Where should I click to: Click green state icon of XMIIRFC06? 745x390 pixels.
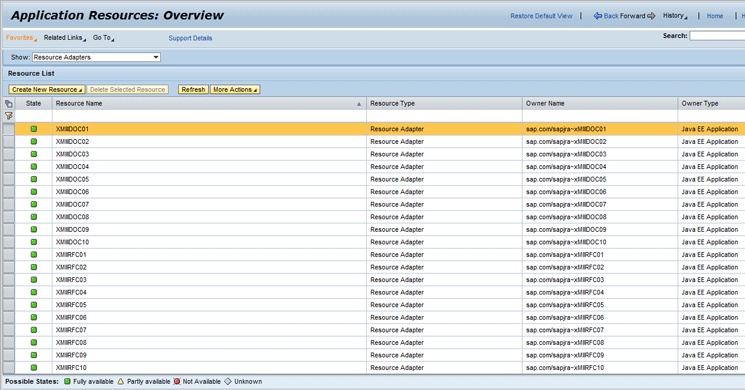click(34, 317)
